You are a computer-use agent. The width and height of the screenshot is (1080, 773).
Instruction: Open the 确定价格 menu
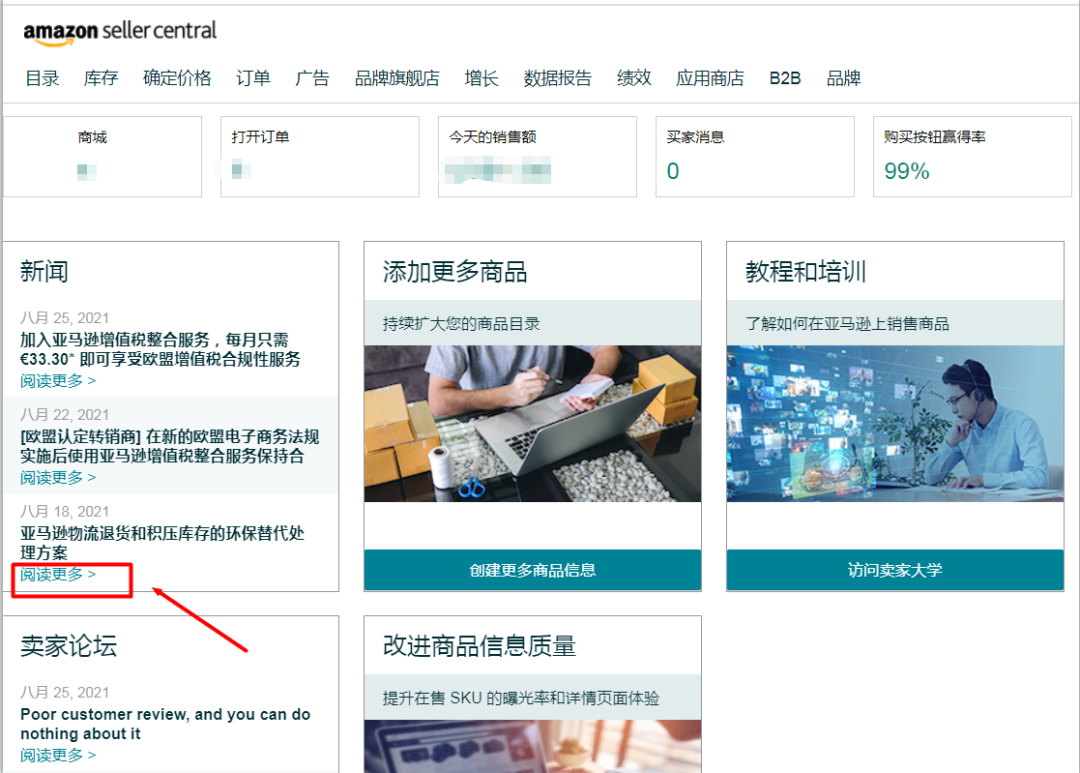point(177,78)
